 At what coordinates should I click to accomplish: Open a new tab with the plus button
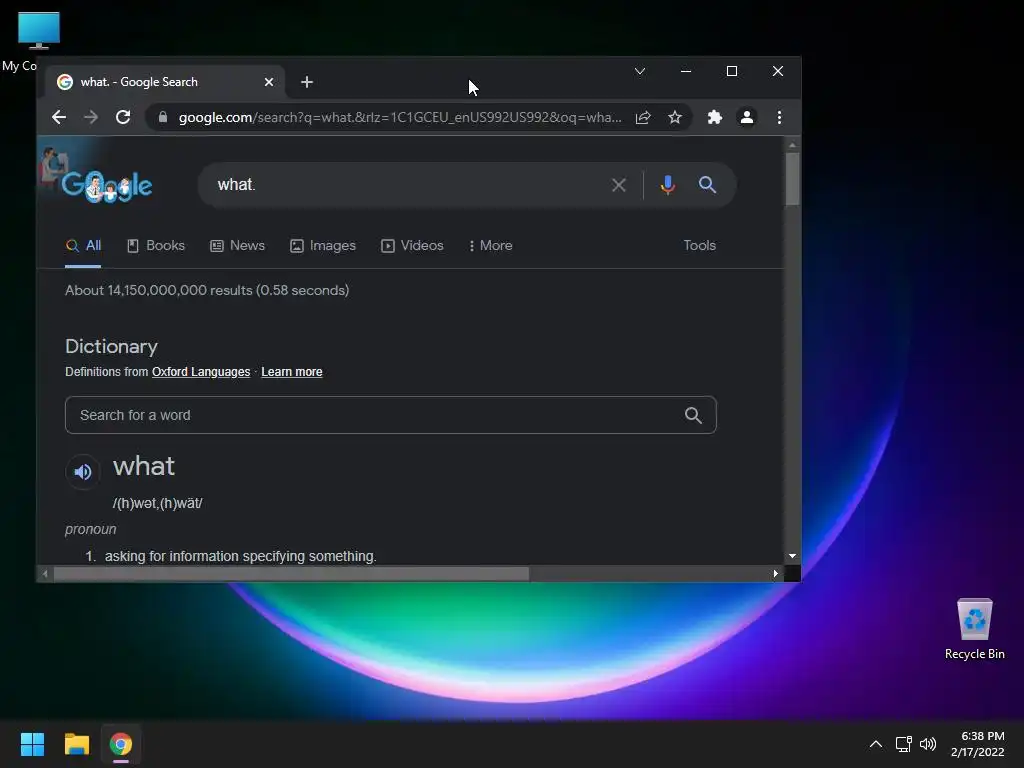[307, 82]
